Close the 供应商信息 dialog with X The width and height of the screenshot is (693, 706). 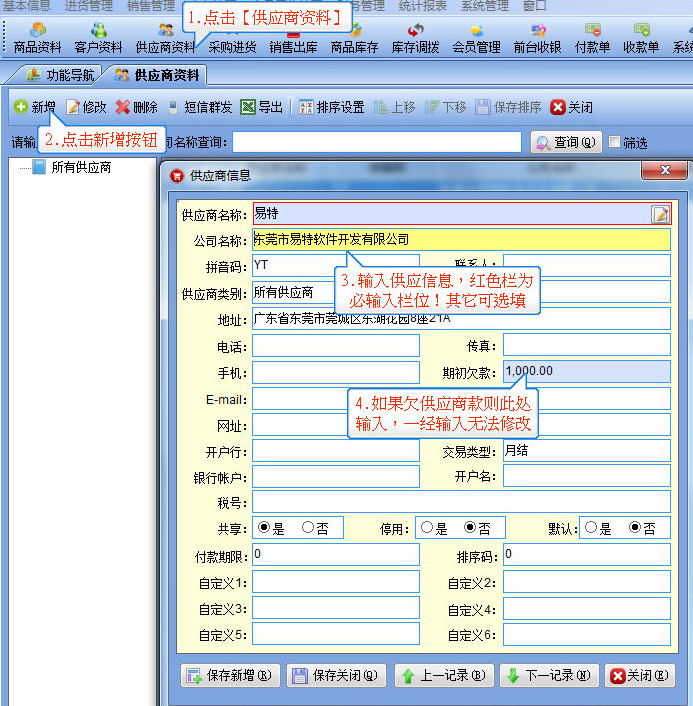pos(665,170)
